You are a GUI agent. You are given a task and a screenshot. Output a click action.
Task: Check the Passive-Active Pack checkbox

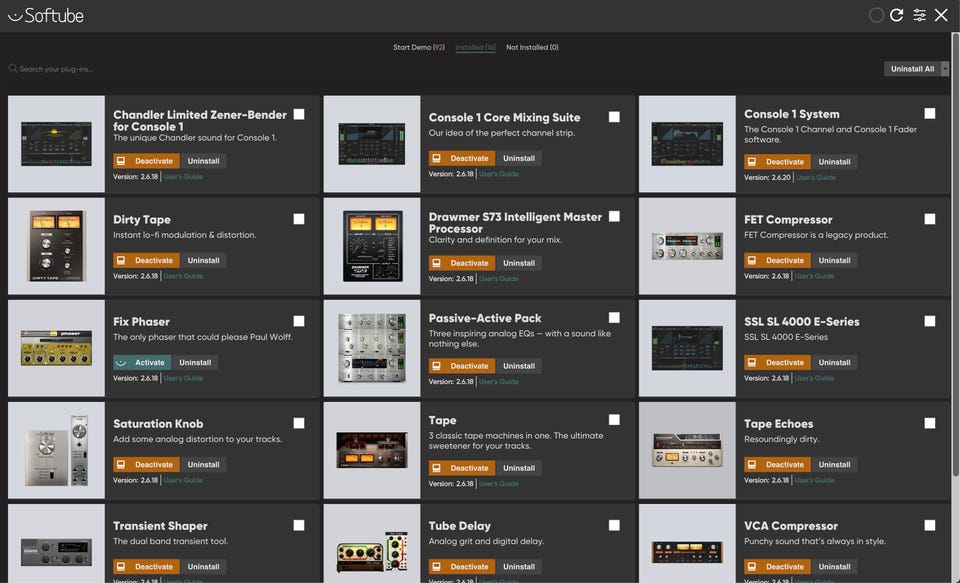click(x=614, y=317)
